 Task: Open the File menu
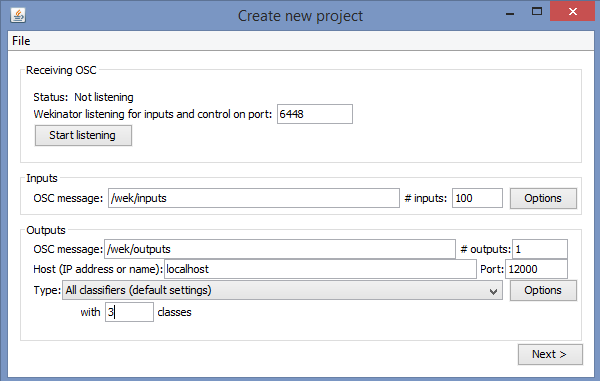point(21,41)
